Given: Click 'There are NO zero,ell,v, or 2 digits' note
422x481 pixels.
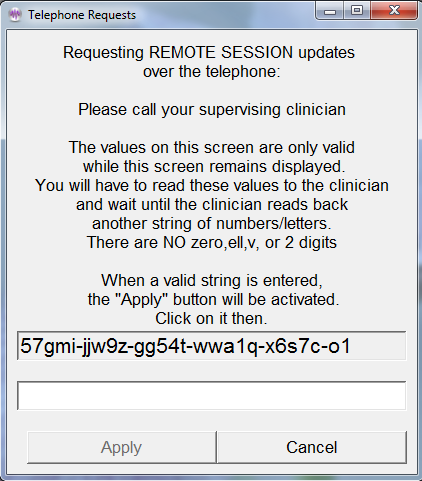Looking at the screenshot, I should coord(212,242).
